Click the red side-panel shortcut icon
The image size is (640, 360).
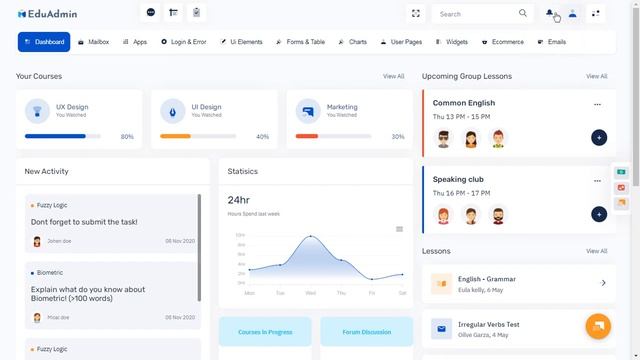pyautogui.click(x=621, y=187)
